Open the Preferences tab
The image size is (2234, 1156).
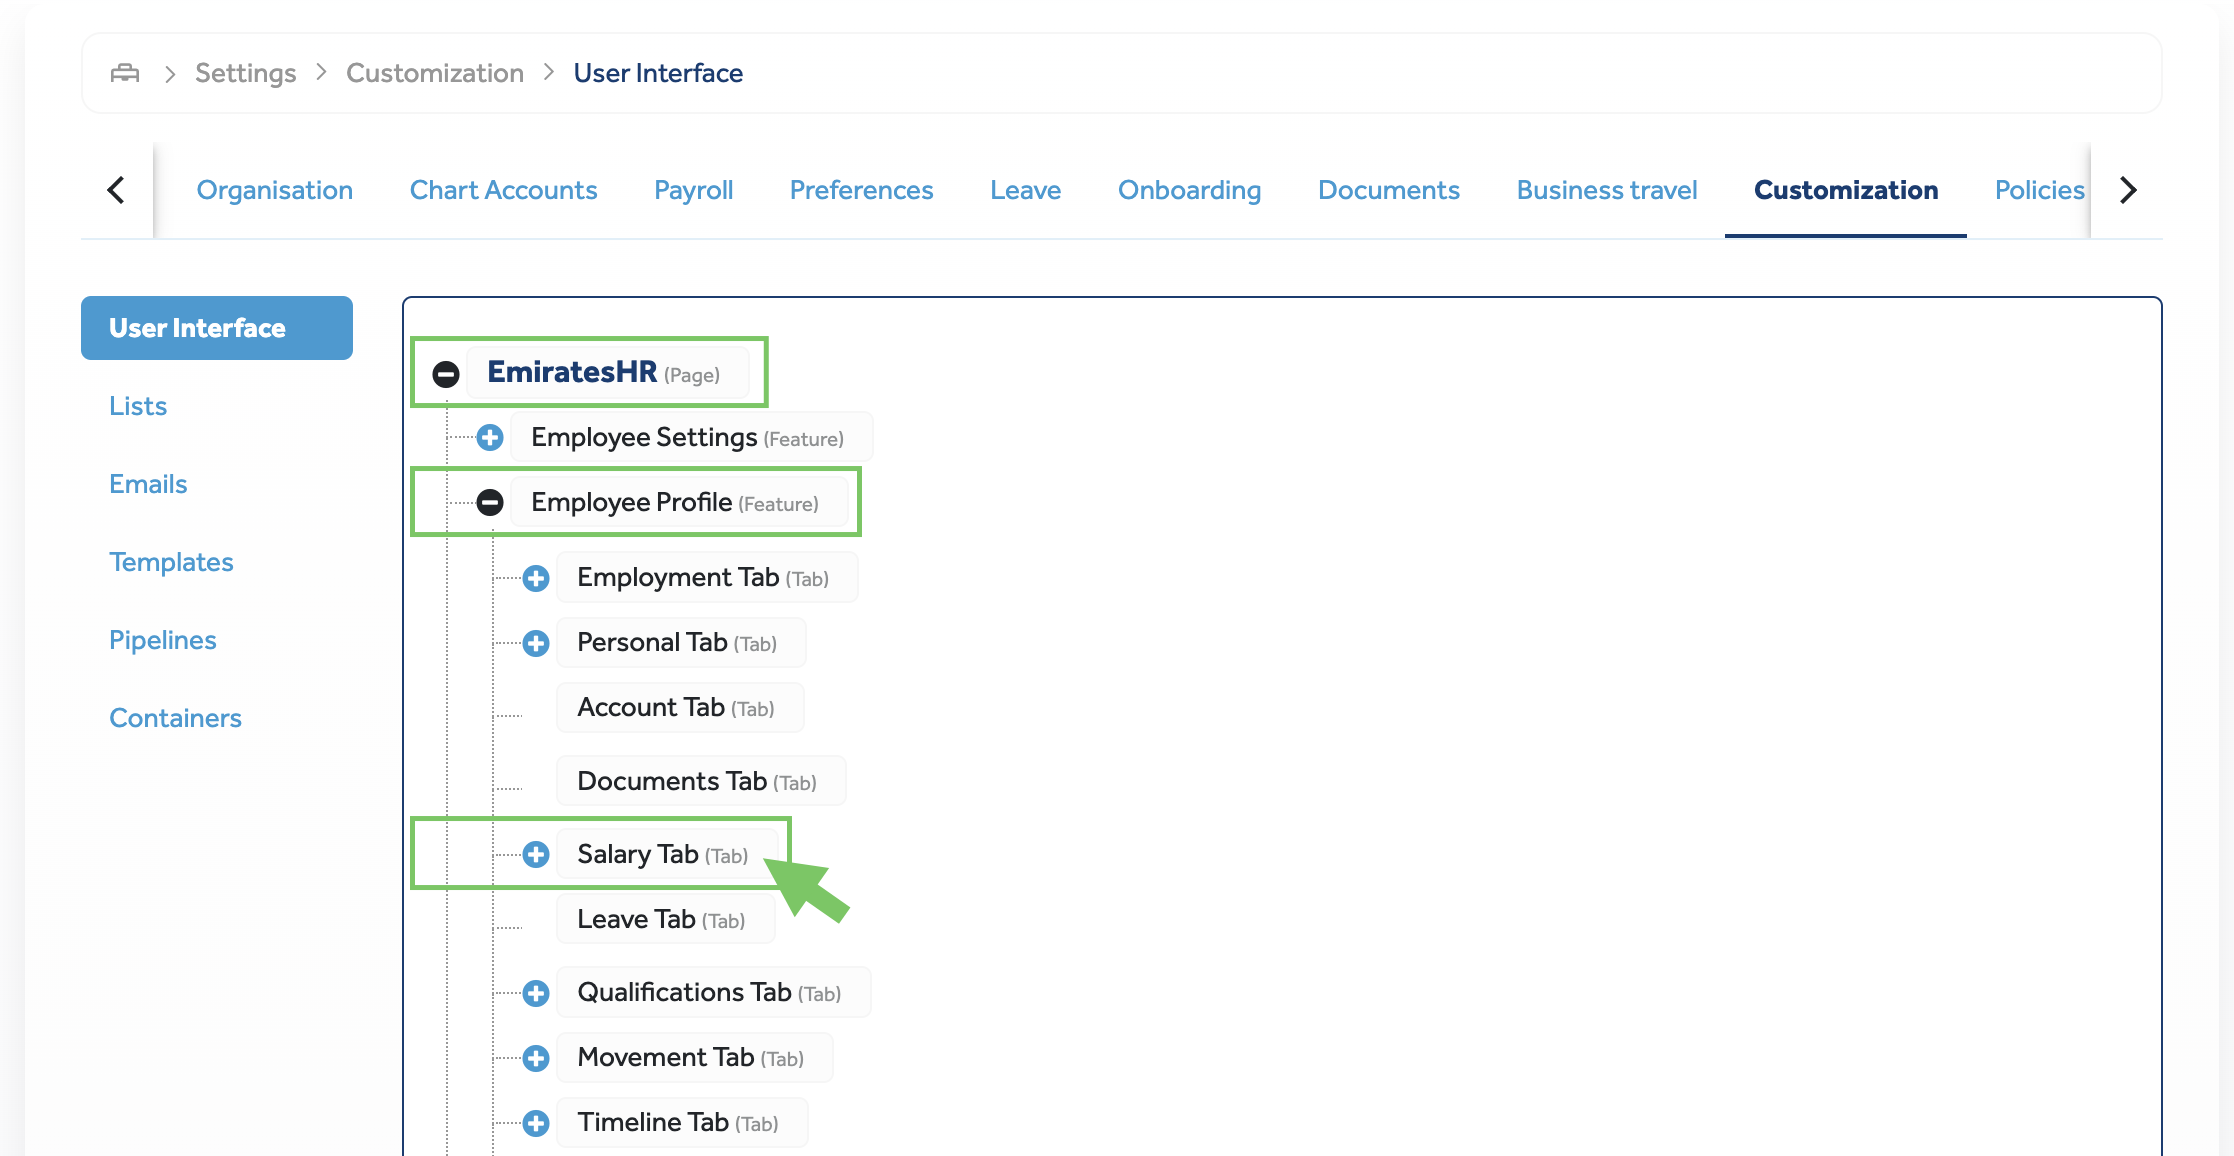[x=861, y=190]
